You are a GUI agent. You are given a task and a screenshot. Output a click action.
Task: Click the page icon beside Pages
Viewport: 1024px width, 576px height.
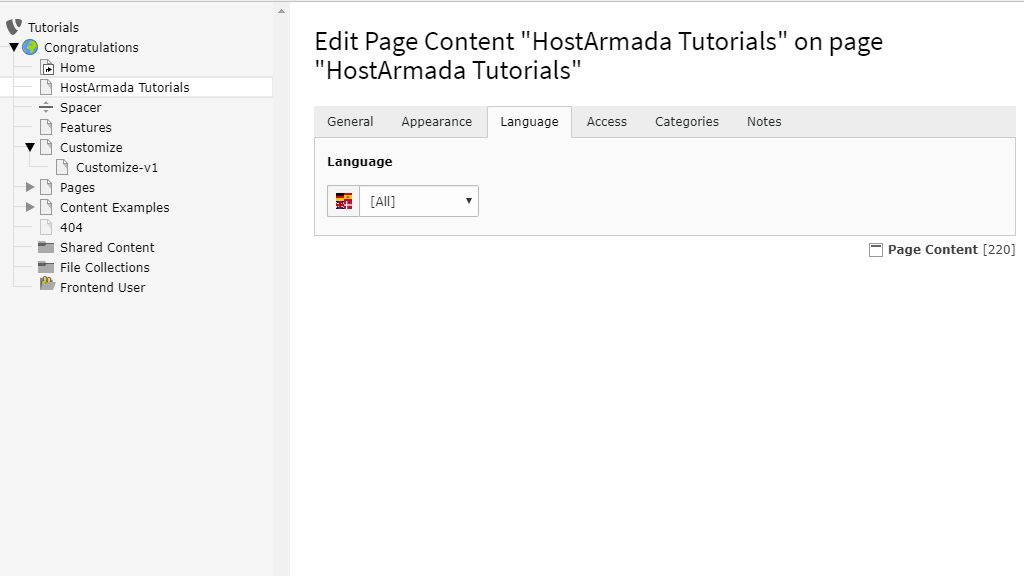point(46,187)
